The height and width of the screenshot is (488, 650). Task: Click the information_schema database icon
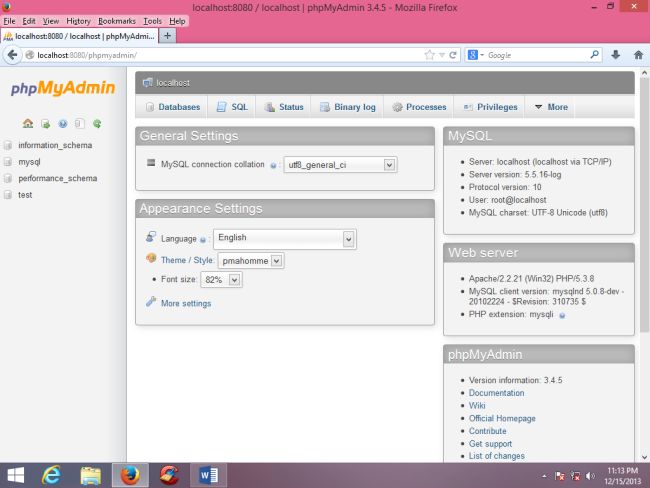point(8,145)
